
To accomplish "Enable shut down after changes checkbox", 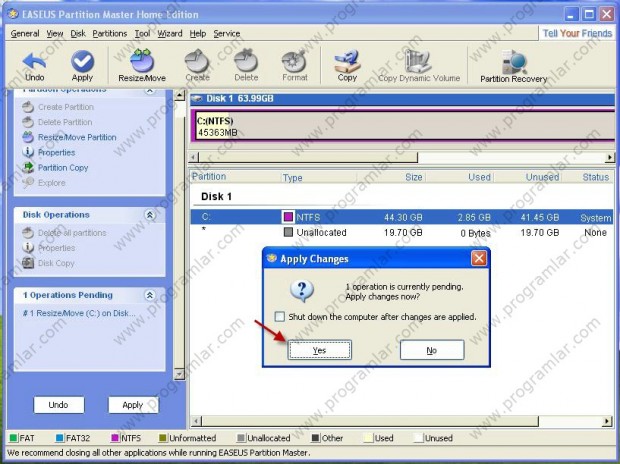I will (x=280, y=316).
